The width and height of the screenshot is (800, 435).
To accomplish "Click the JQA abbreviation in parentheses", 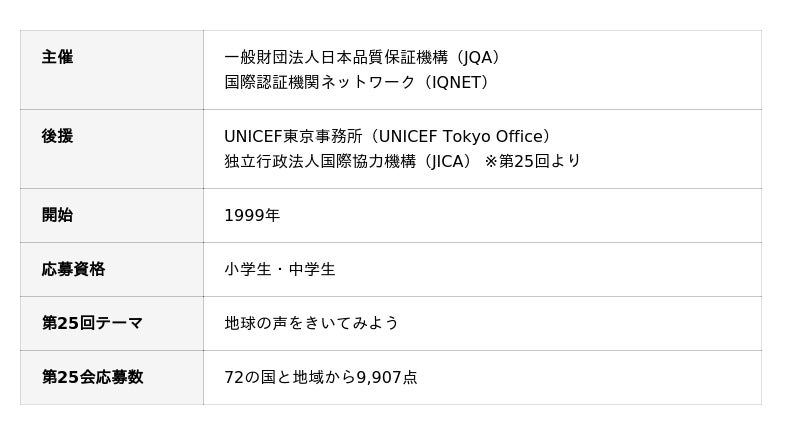I will pos(479,58).
